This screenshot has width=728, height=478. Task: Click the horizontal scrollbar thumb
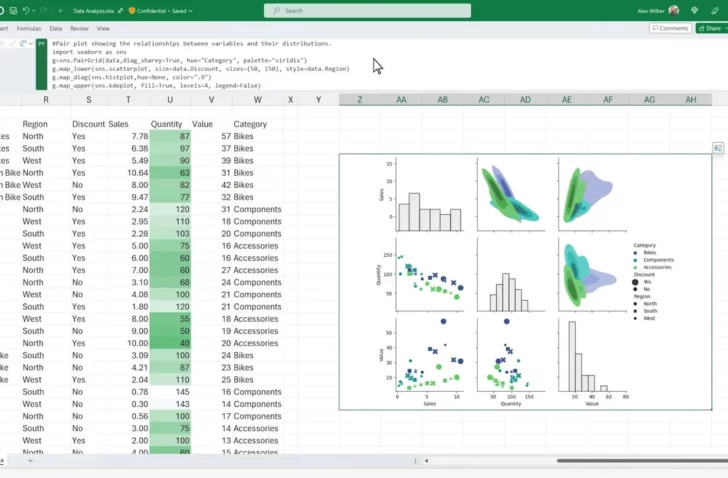643,461
